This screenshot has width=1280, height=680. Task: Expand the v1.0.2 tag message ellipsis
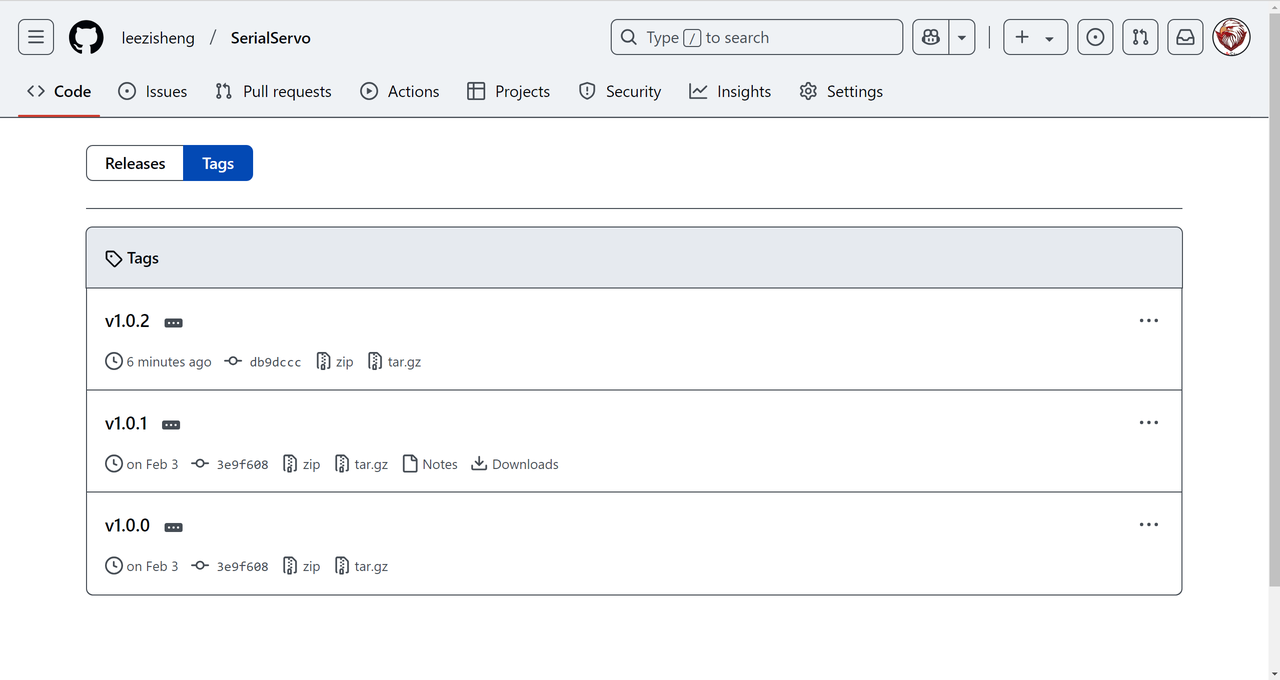173,323
